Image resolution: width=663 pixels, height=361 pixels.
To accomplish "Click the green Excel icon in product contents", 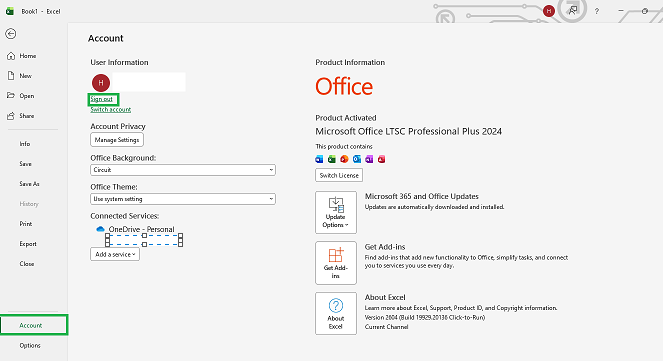I will pos(332,159).
